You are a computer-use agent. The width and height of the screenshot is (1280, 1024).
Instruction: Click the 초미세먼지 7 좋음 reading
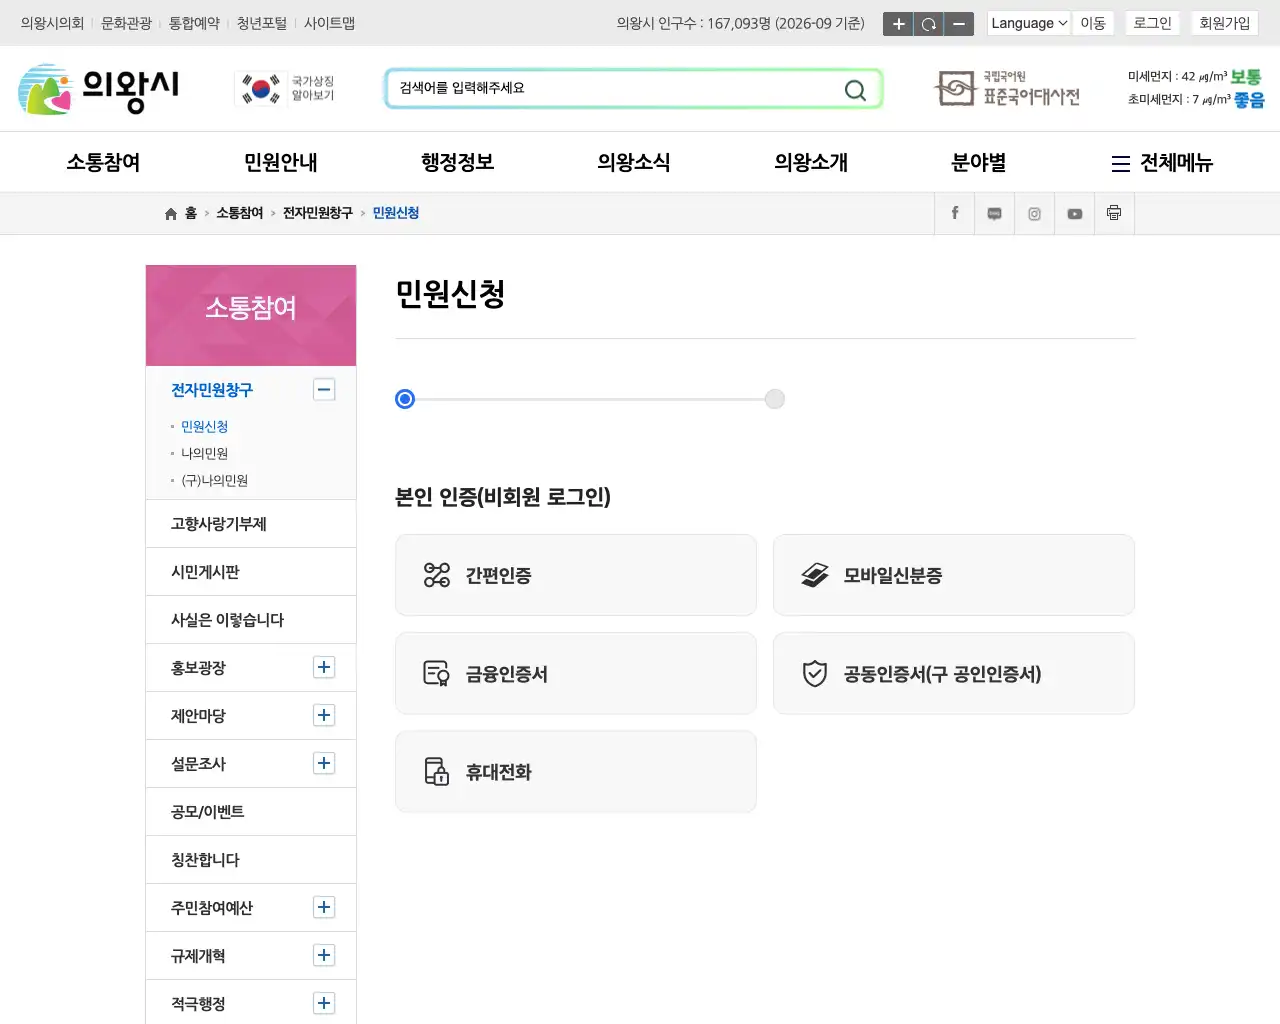click(1196, 100)
